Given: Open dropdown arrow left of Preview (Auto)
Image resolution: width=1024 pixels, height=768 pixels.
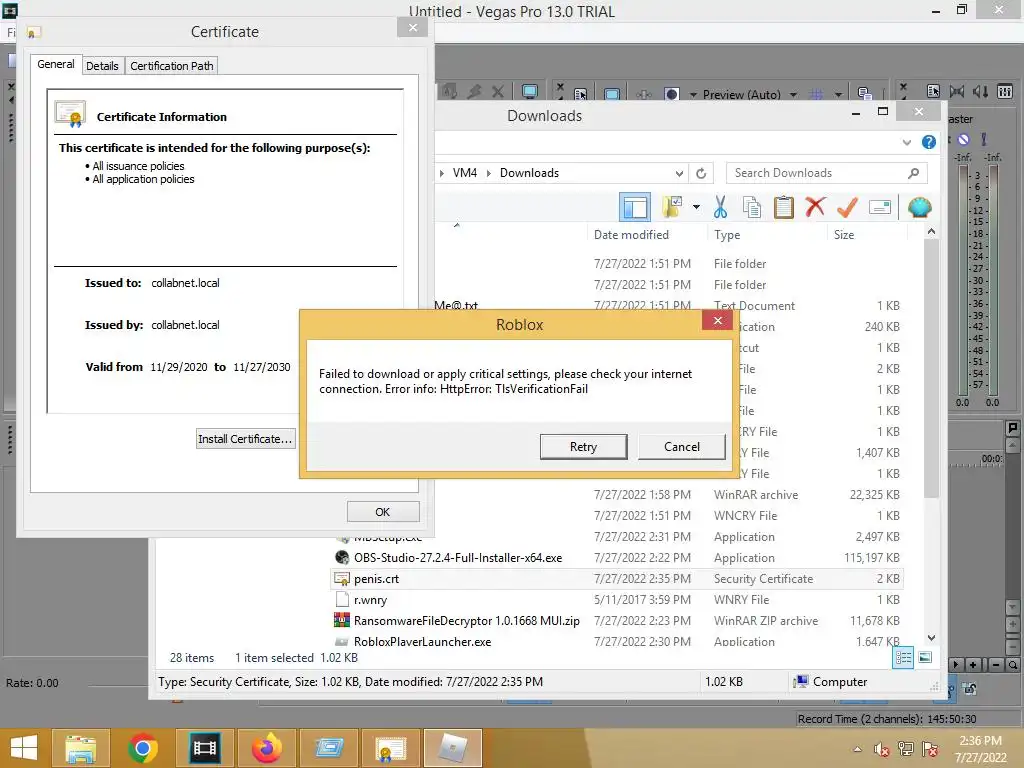Looking at the screenshot, I should (693, 95).
